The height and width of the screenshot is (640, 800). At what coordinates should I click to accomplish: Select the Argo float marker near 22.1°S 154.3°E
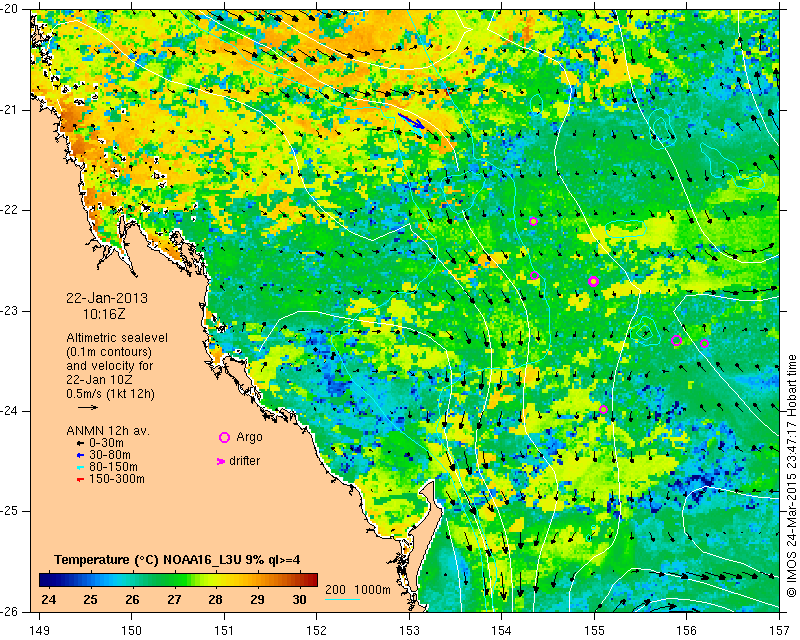click(533, 221)
